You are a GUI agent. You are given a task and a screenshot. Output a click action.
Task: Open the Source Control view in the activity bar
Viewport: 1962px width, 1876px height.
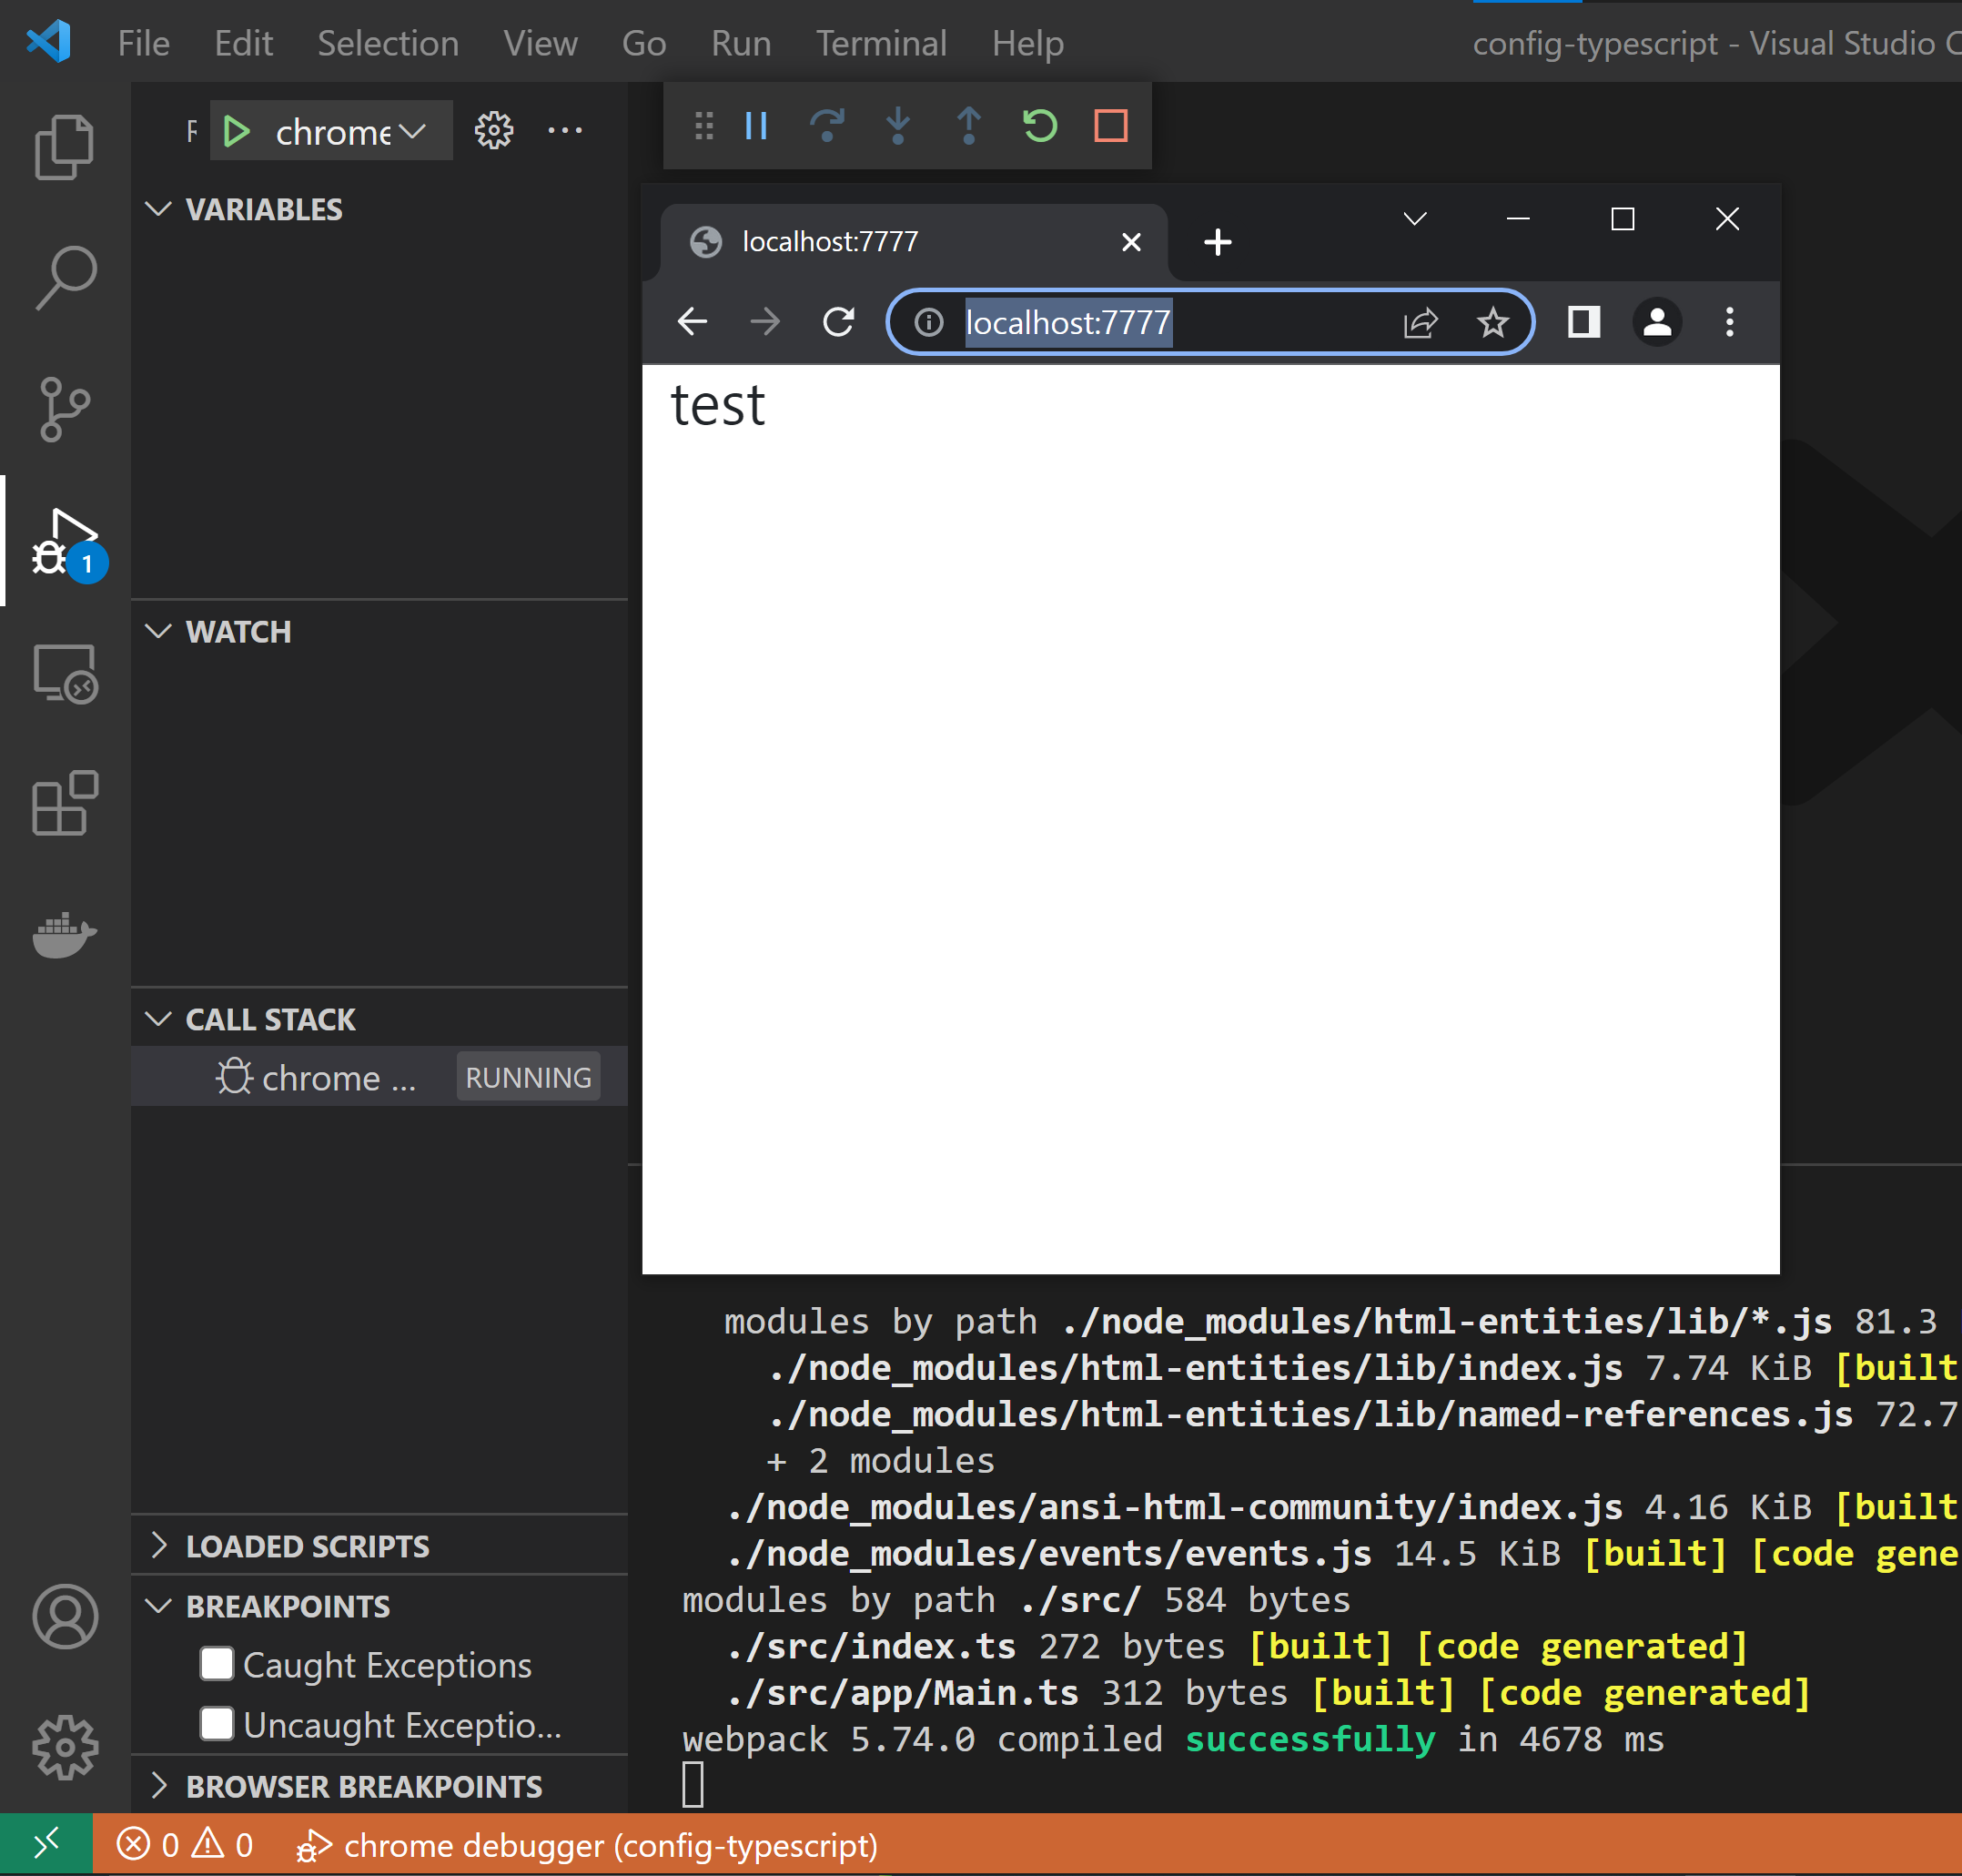(65, 409)
